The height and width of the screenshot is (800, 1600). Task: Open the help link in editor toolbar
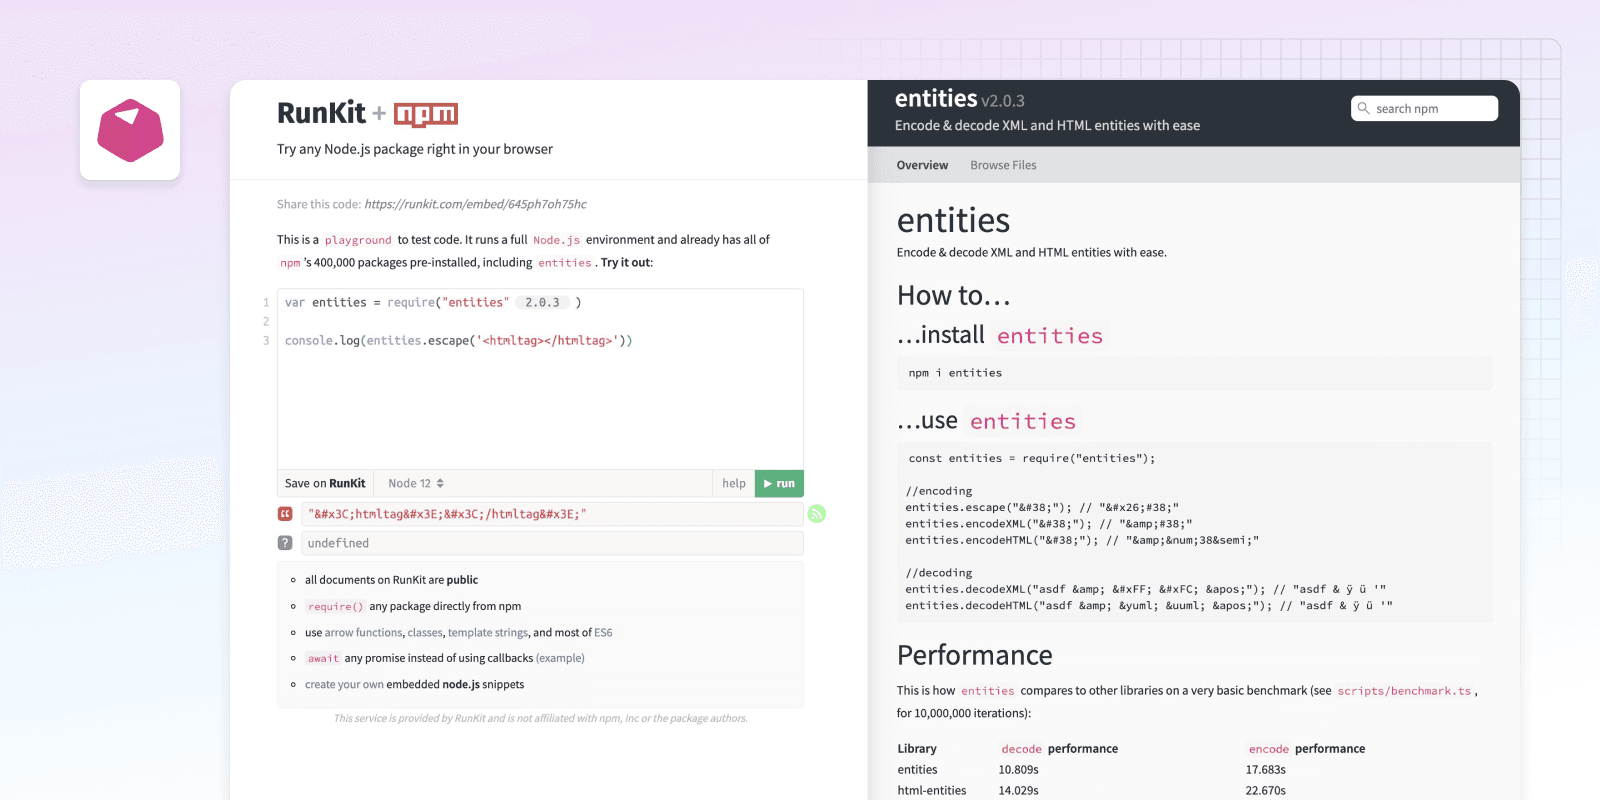734,483
